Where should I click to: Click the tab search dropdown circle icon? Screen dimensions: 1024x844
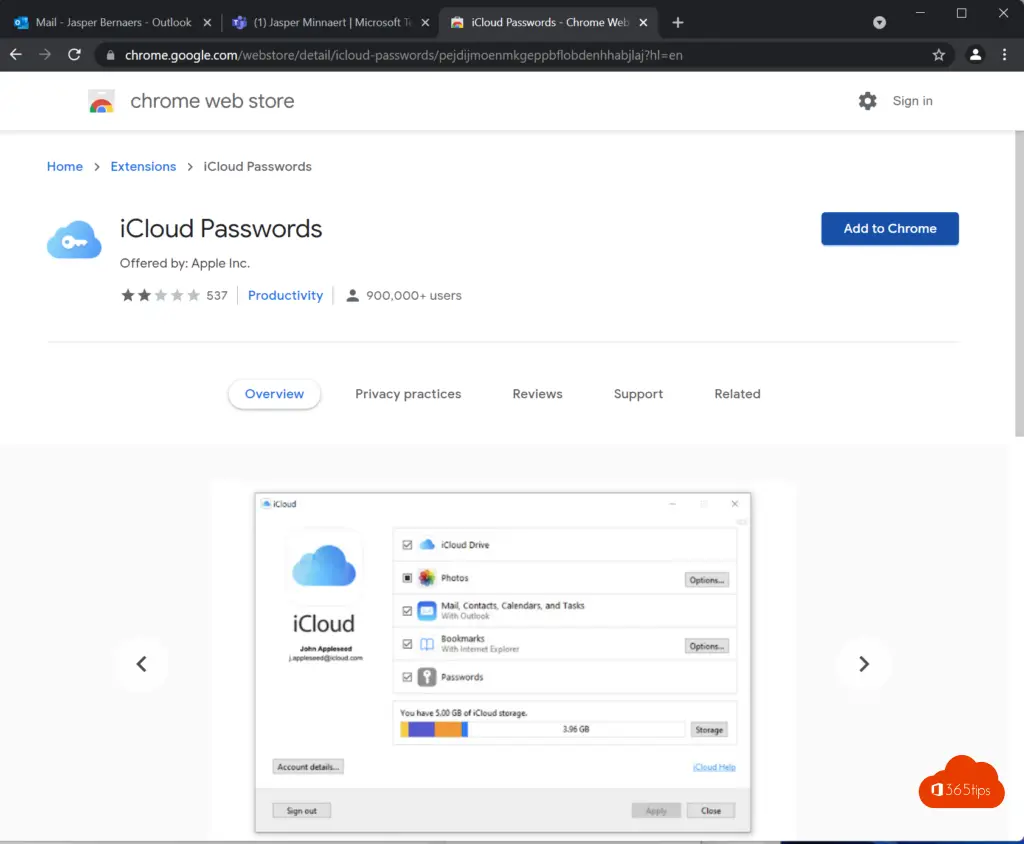click(x=880, y=23)
